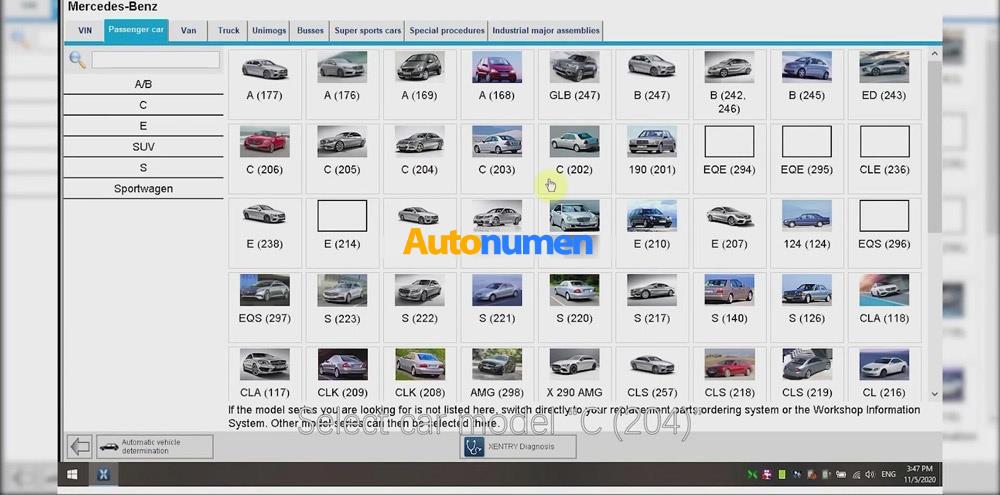
Task: Filter models by SUV category
Action: (143, 147)
